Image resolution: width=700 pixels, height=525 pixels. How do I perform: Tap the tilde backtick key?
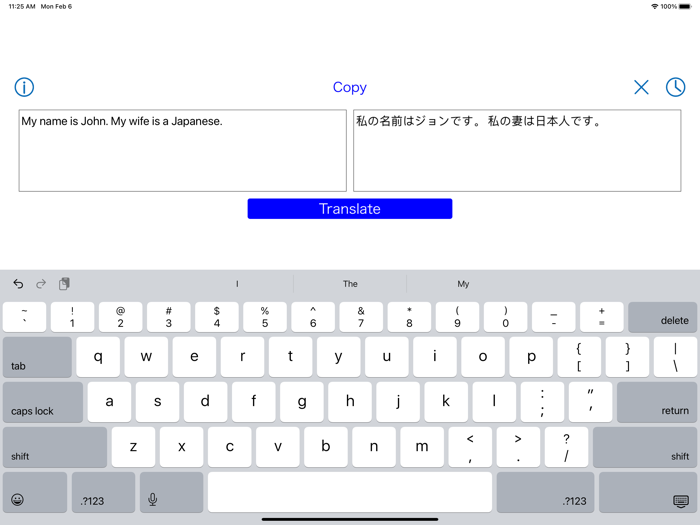25,317
